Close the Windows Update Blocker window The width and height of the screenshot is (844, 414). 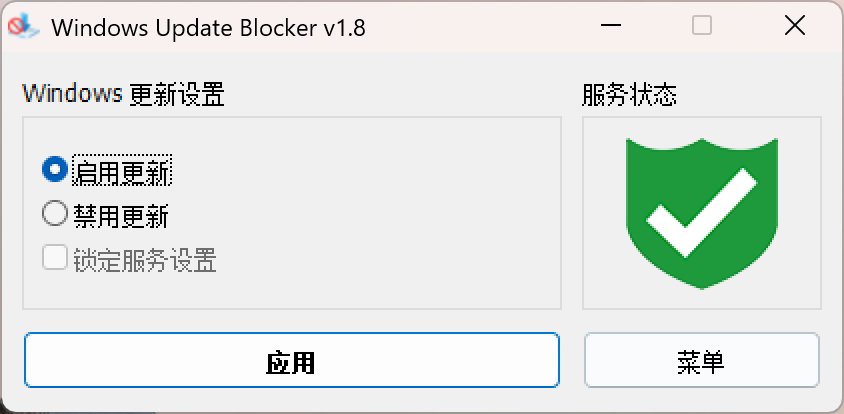[796, 27]
